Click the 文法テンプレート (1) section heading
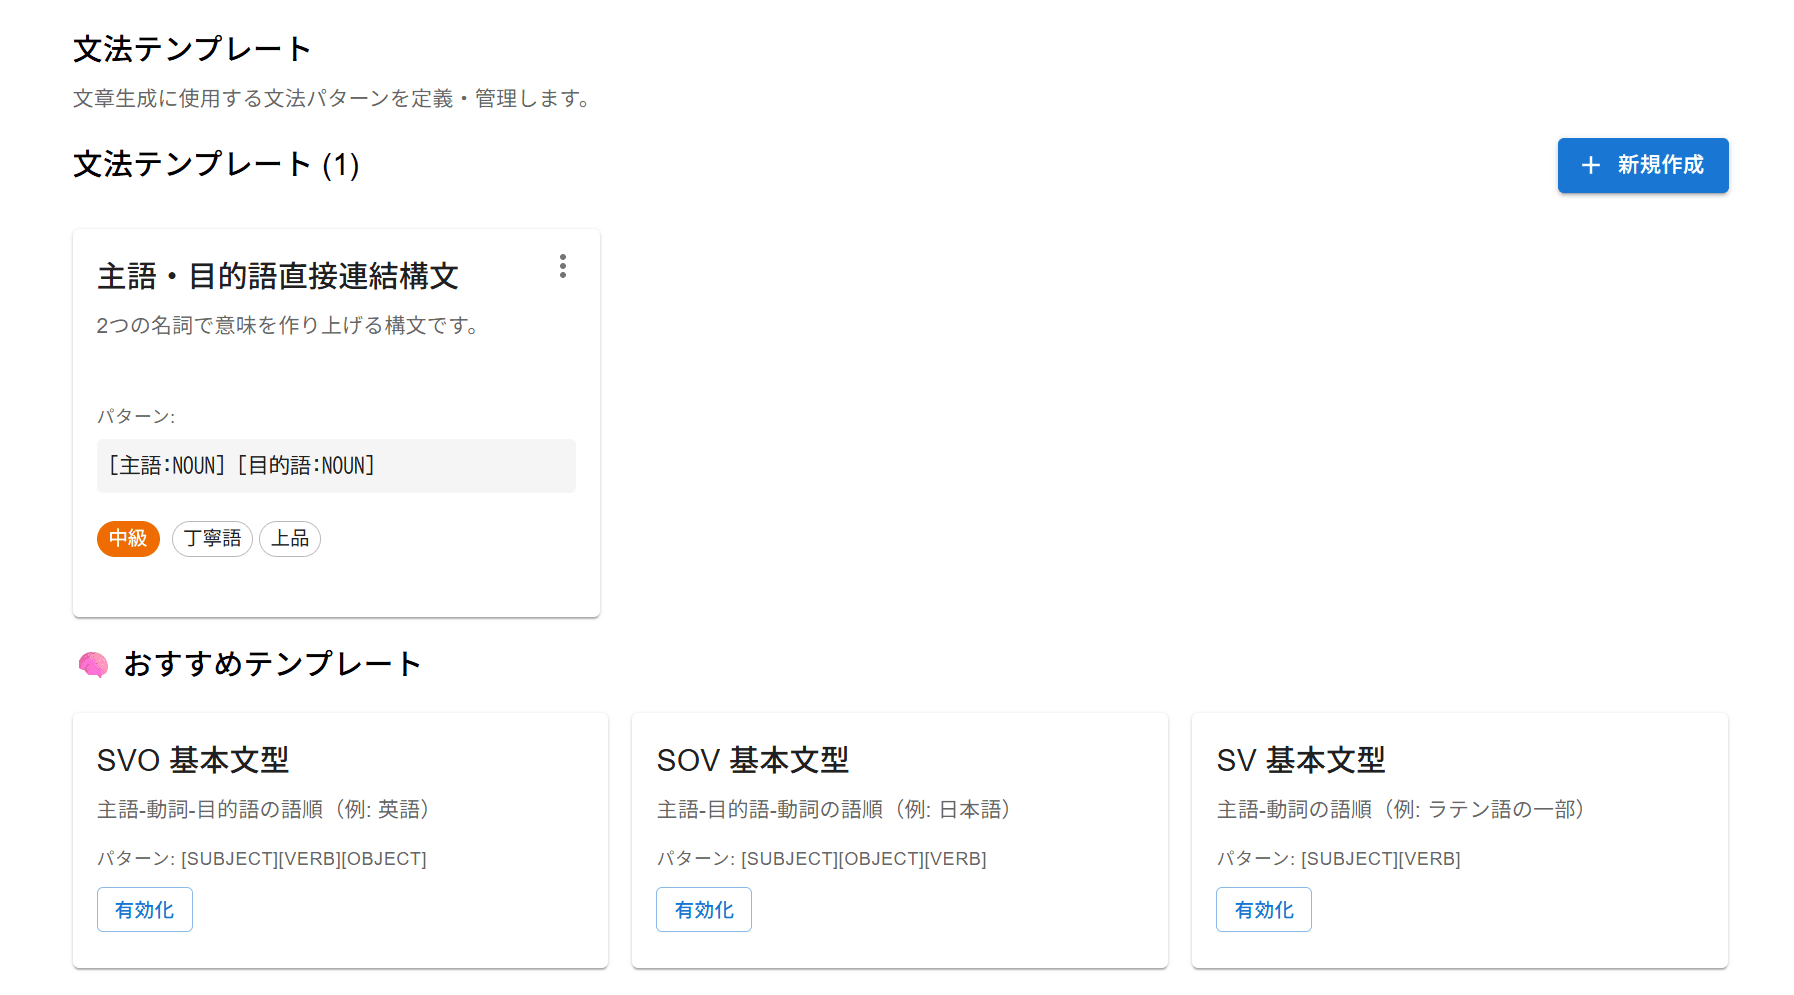 point(216,165)
